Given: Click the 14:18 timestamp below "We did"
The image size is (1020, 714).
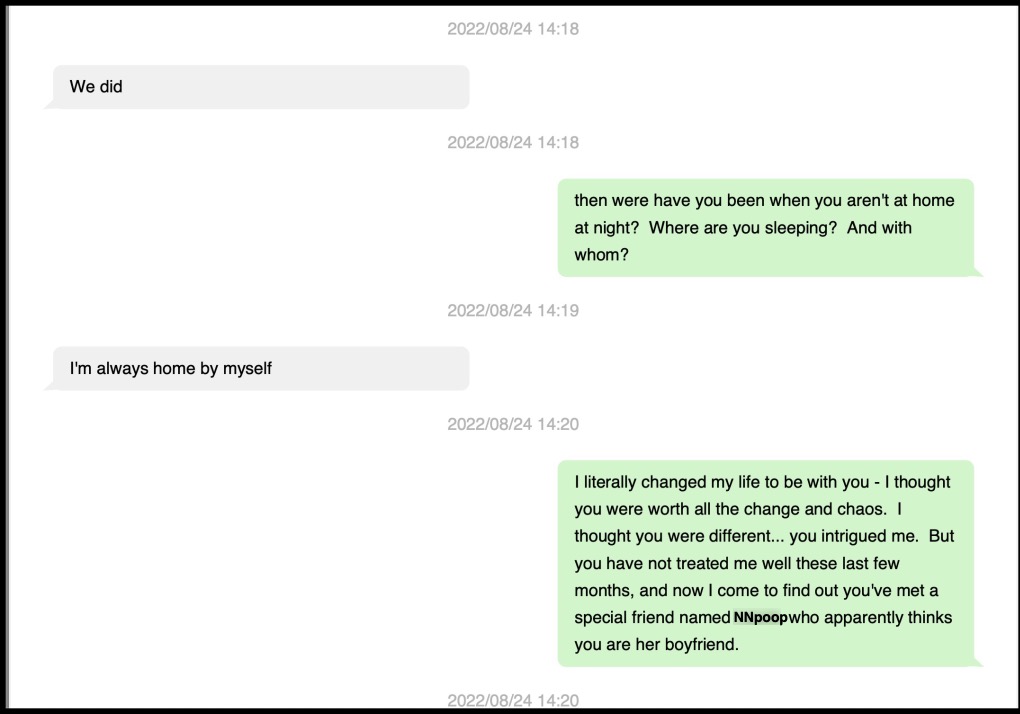Looking at the screenshot, I should click(x=512, y=142).
